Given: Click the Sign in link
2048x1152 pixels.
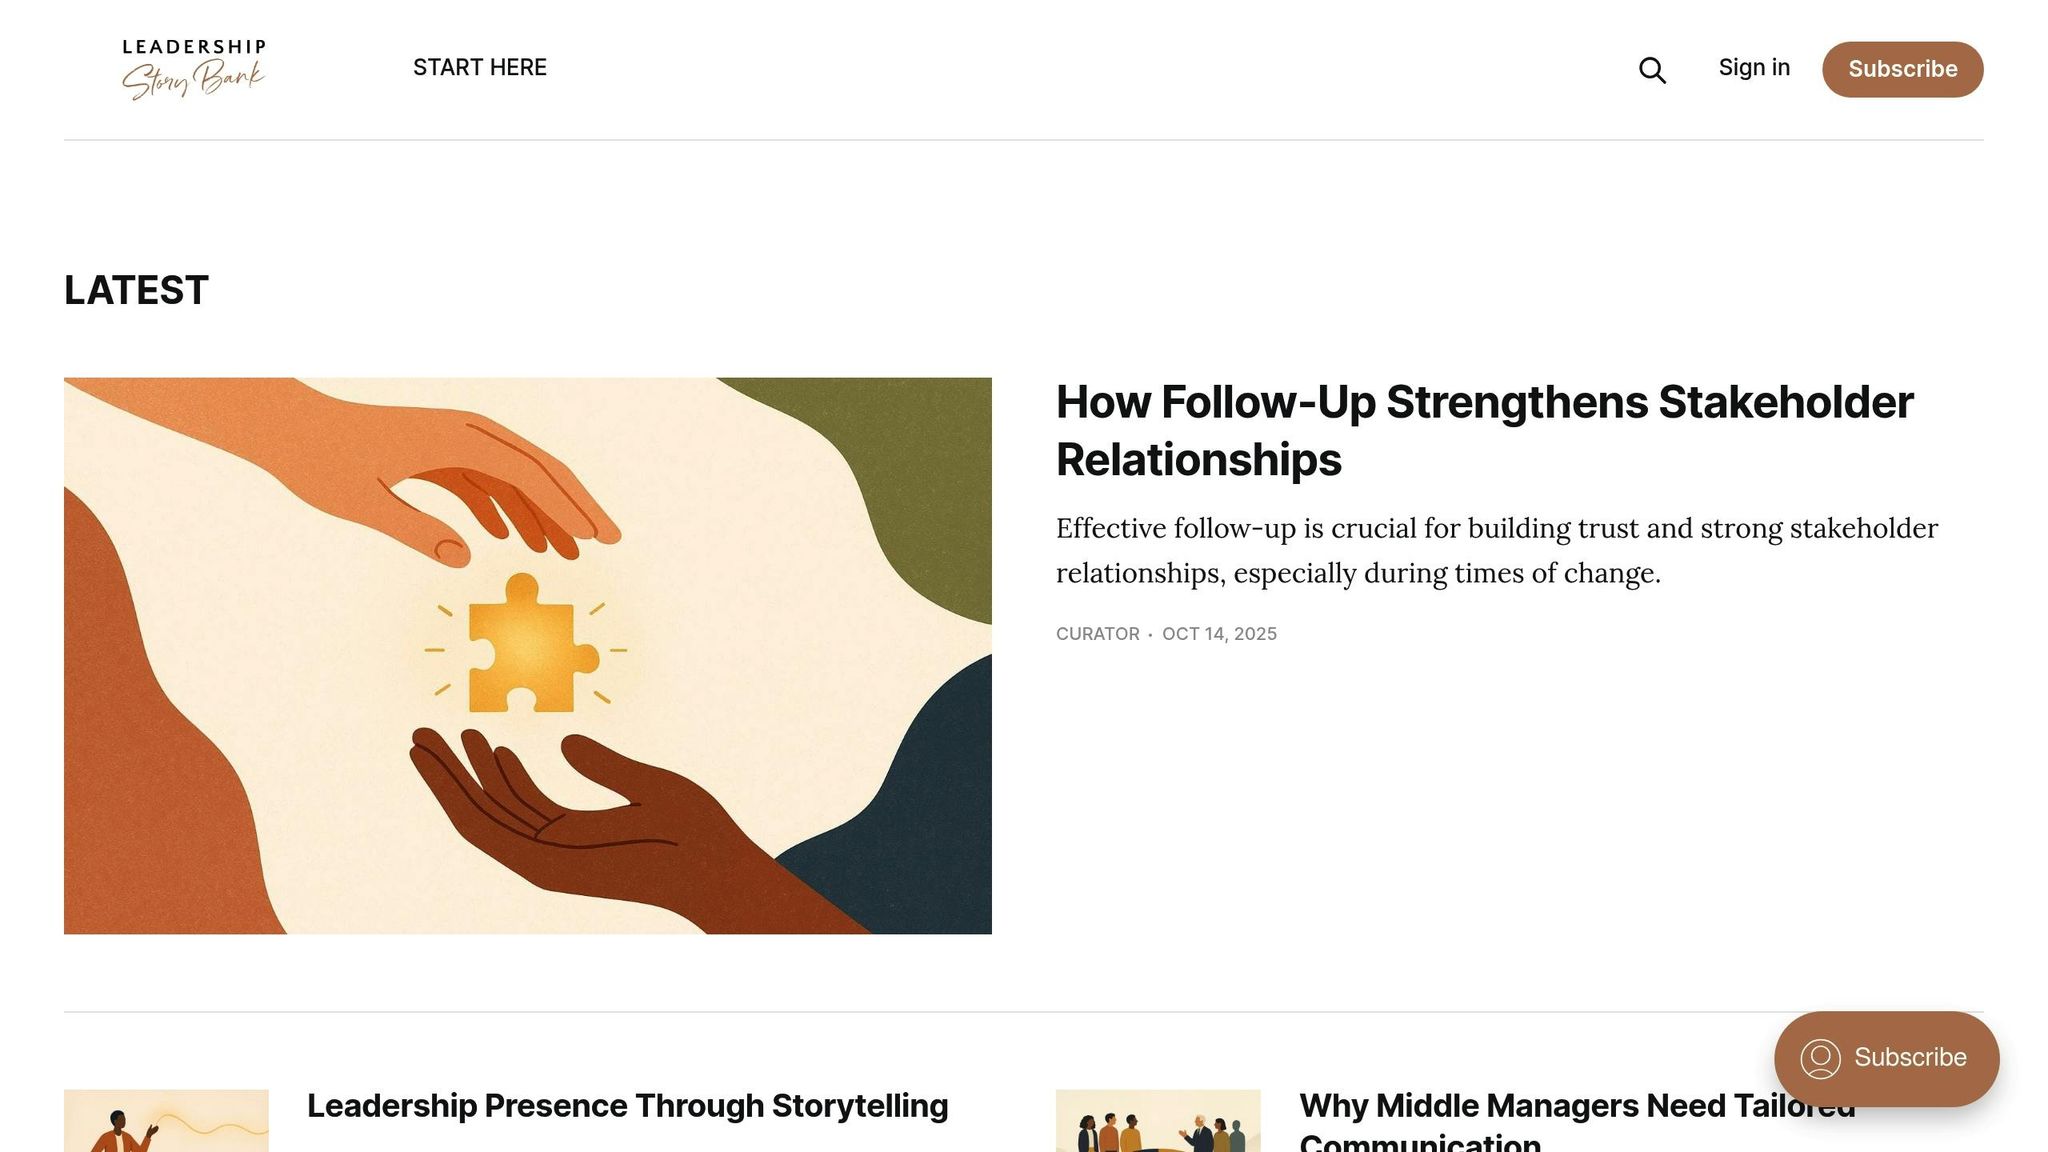Looking at the screenshot, I should [1754, 68].
